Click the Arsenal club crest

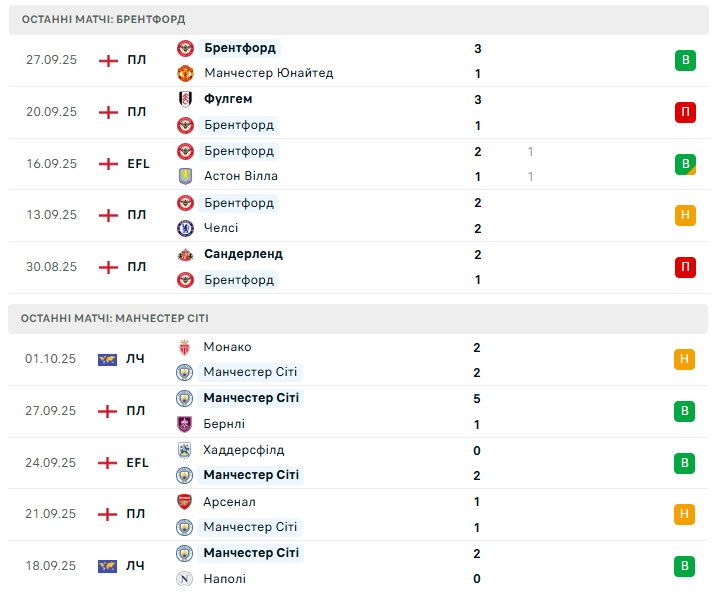point(185,502)
